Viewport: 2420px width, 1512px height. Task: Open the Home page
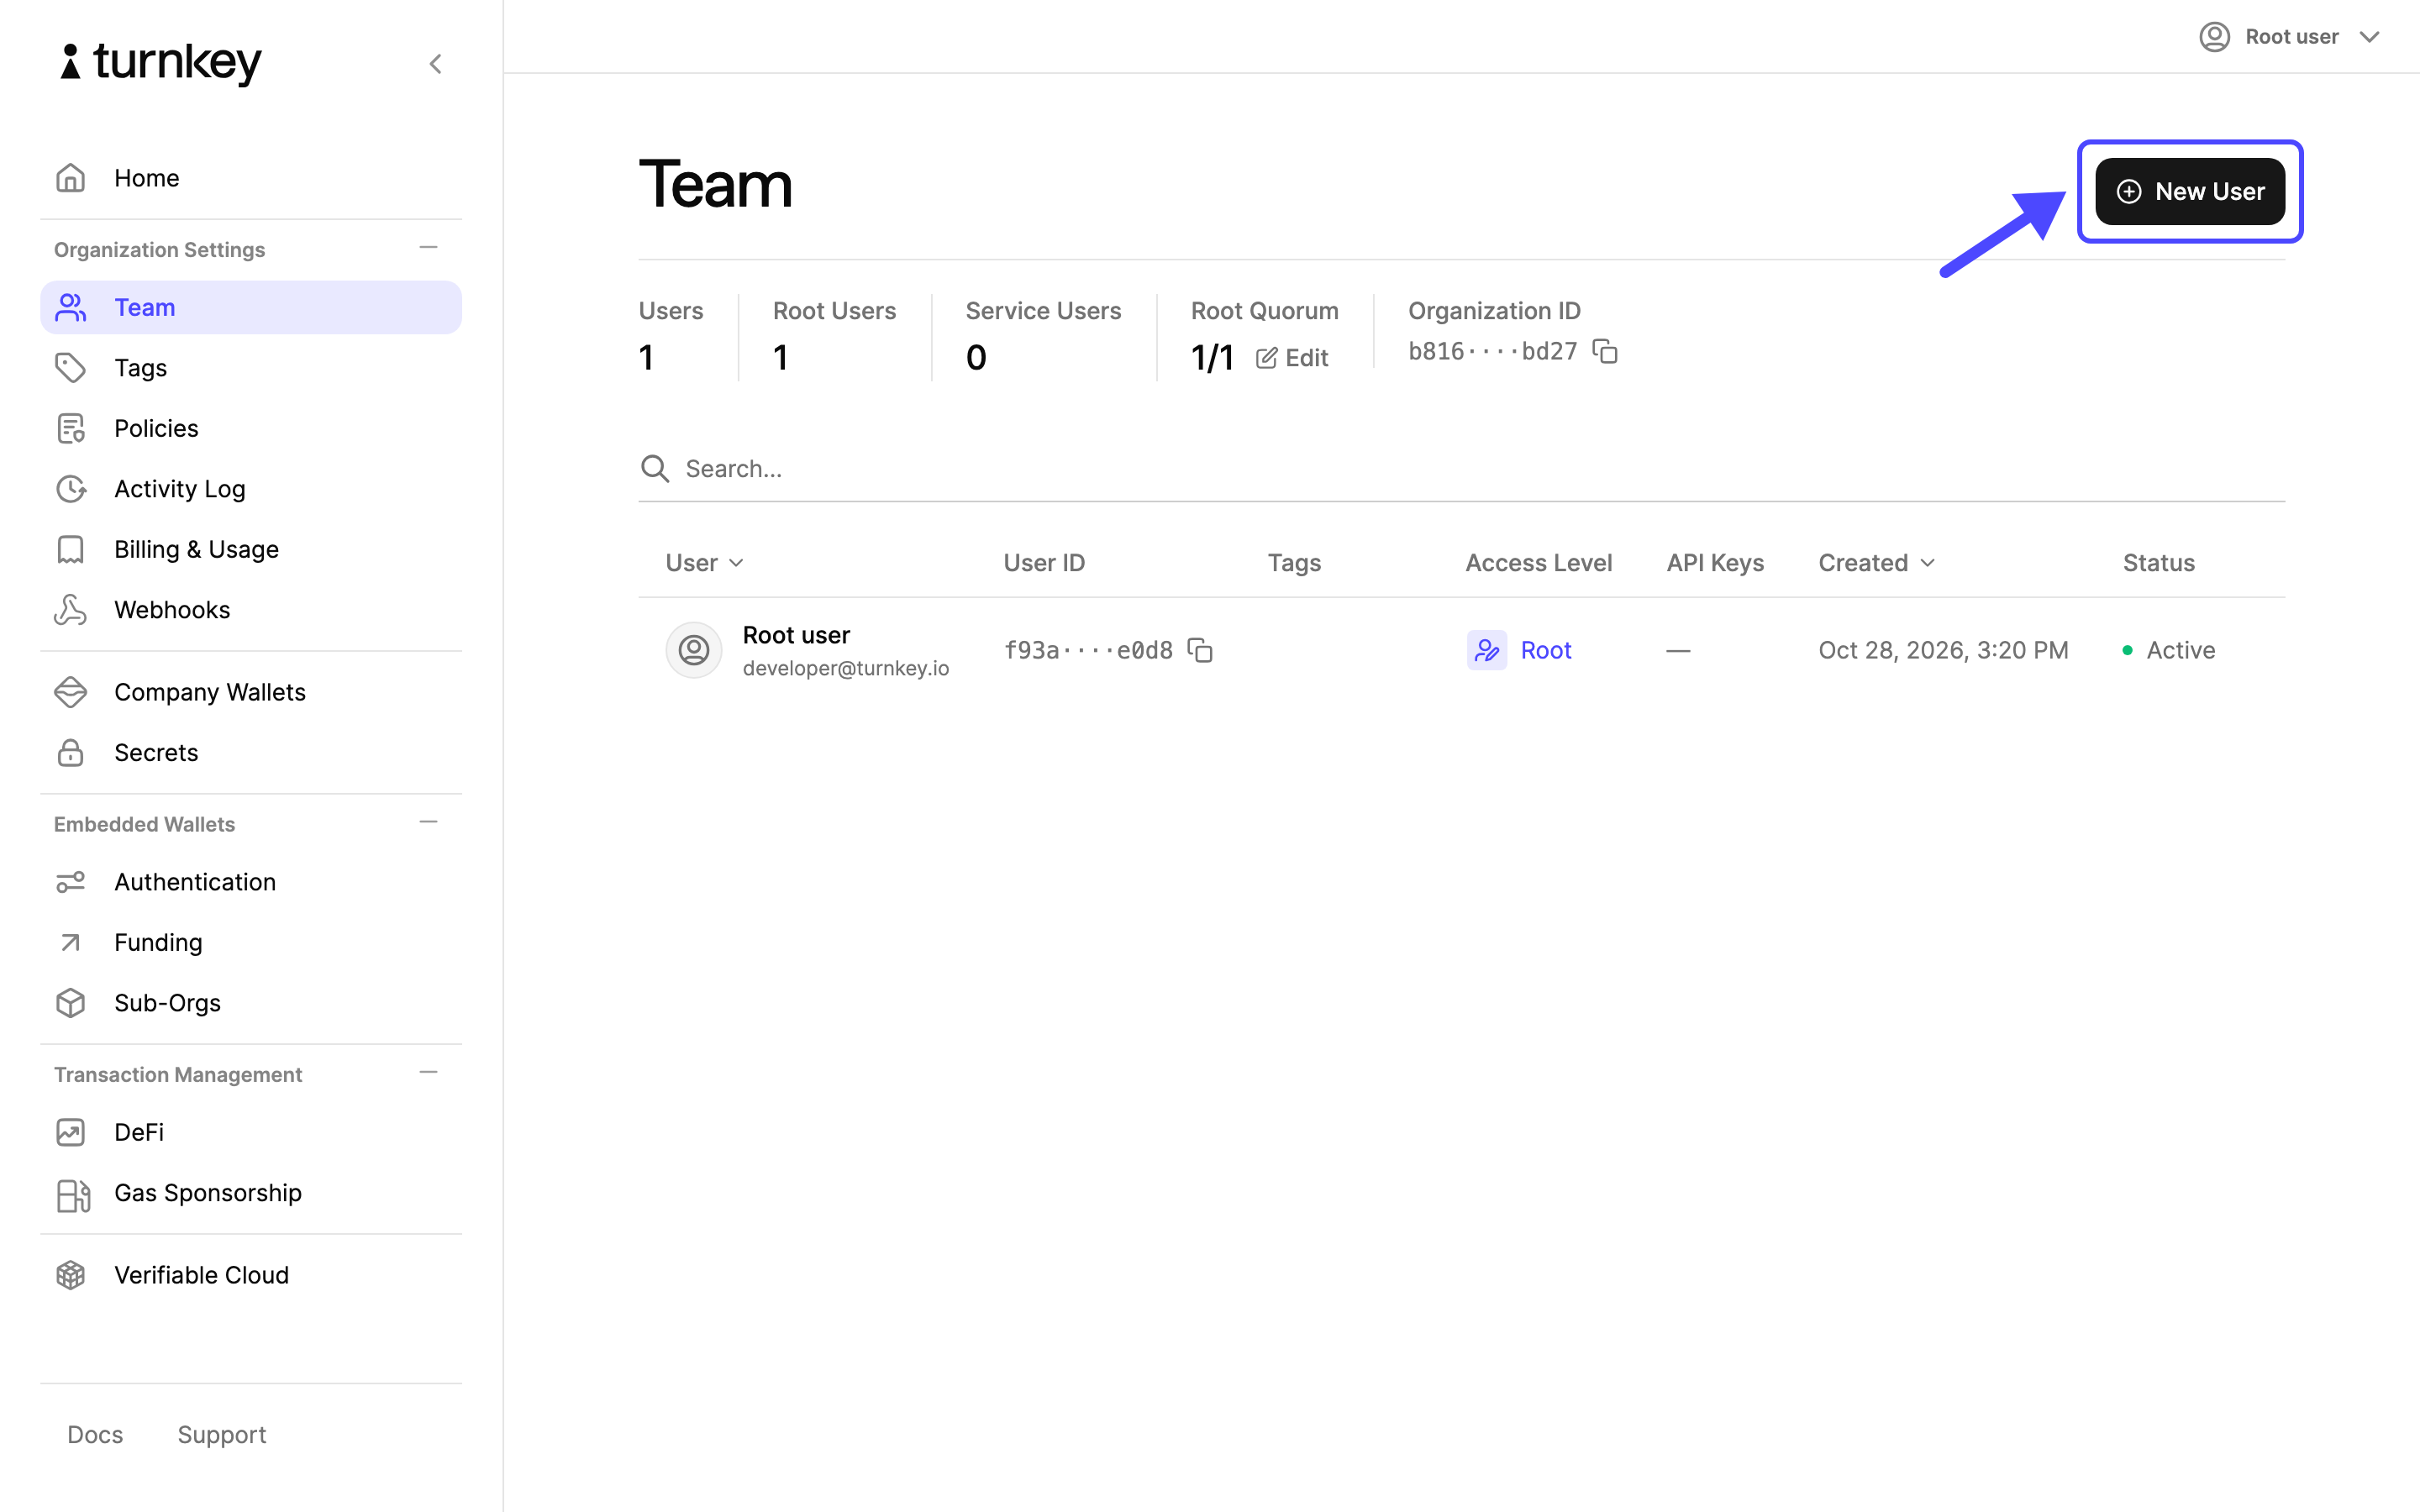tap(146, 178)
